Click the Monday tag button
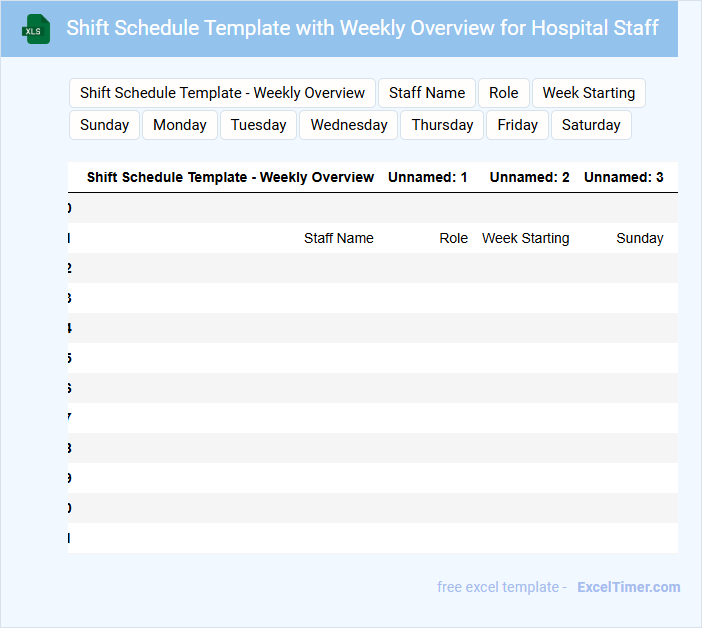The width and height of the screenshot is (702, 628). point(180,125)
